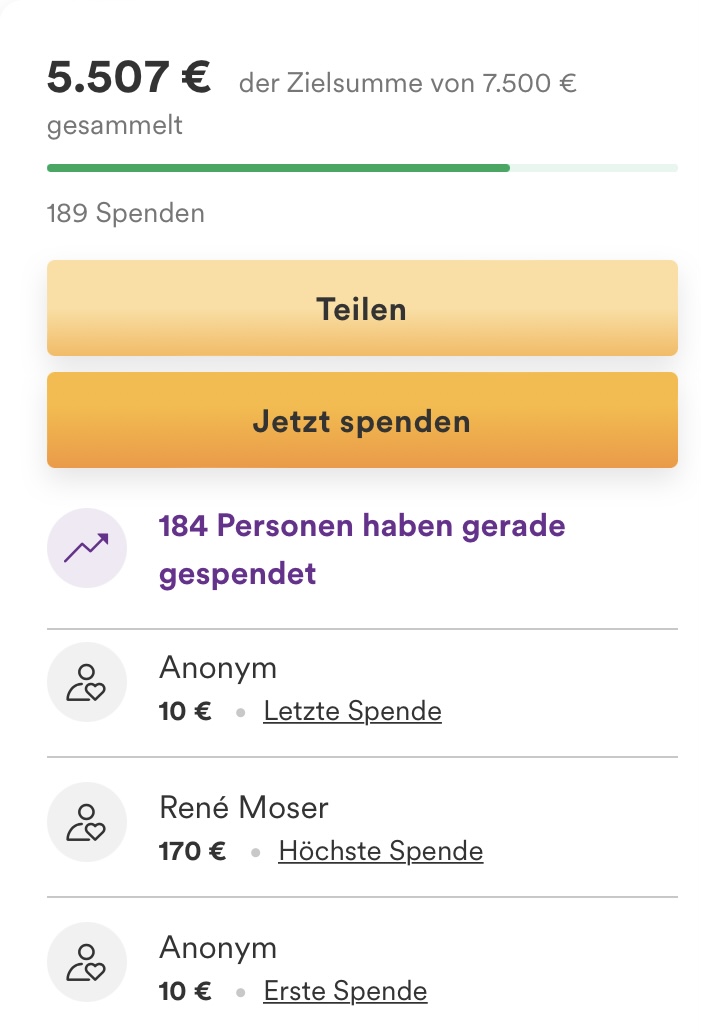The width and height of the screenshot is (701, 1034).
Task: Click the 5.507 € collected amount
Action: coord(129,78)
